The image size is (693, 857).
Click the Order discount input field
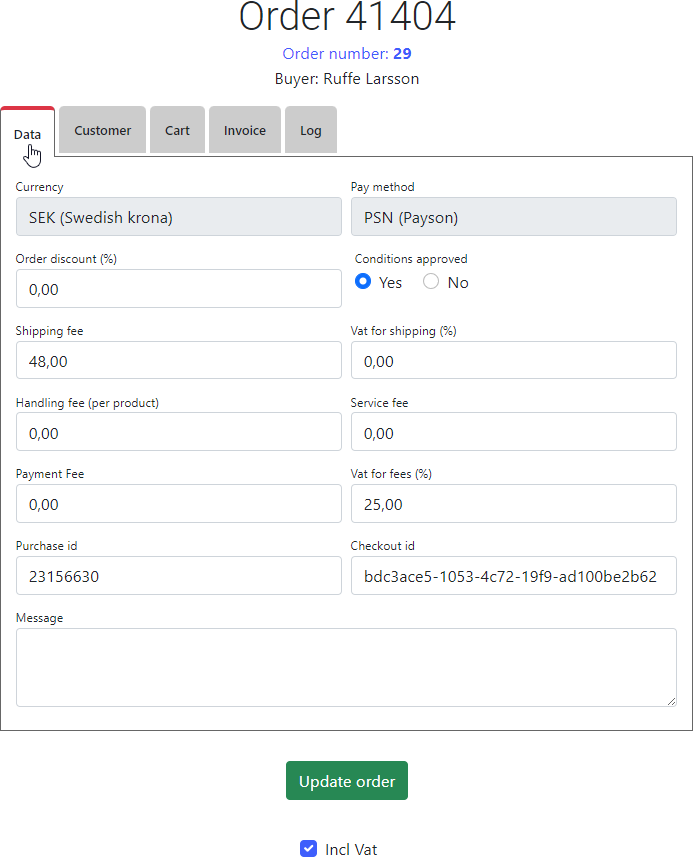[x=179, y=289]
